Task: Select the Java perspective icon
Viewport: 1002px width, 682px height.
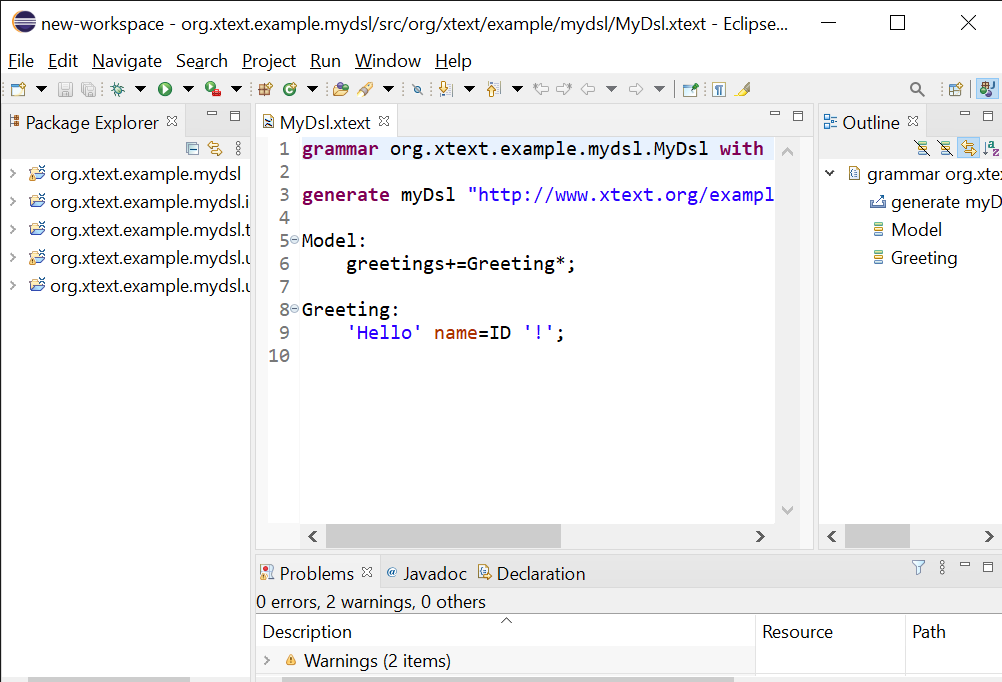Action: coord(987,89)
